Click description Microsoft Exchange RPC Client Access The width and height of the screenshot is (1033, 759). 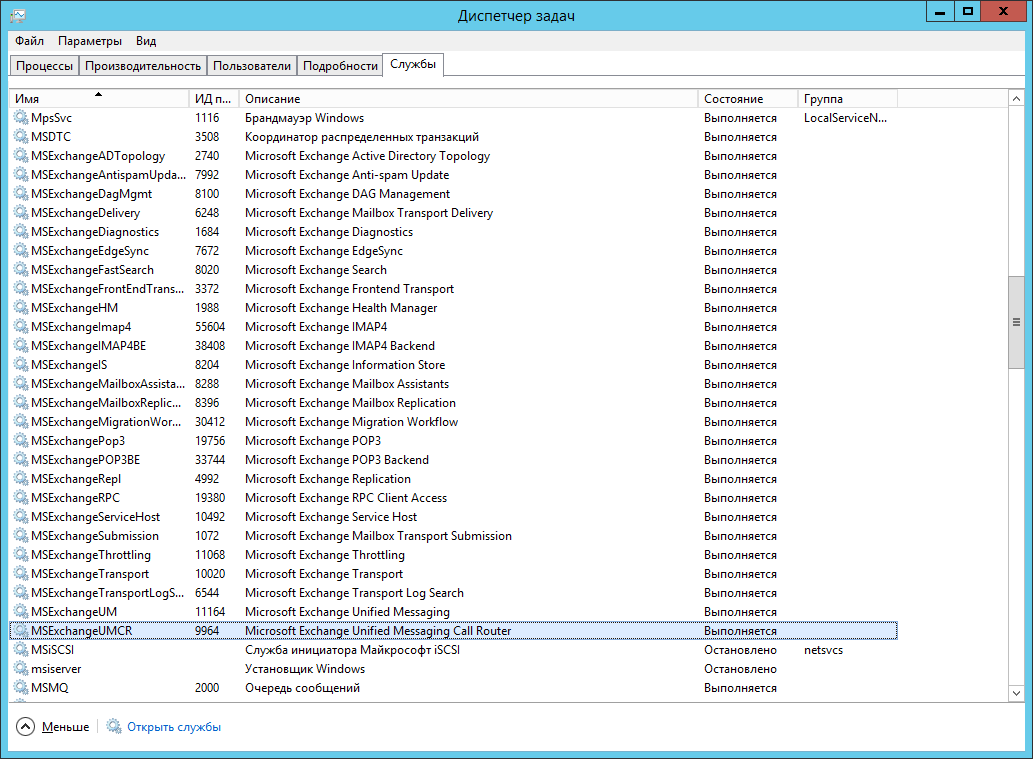pyautogui.click(x=346, y=498)
